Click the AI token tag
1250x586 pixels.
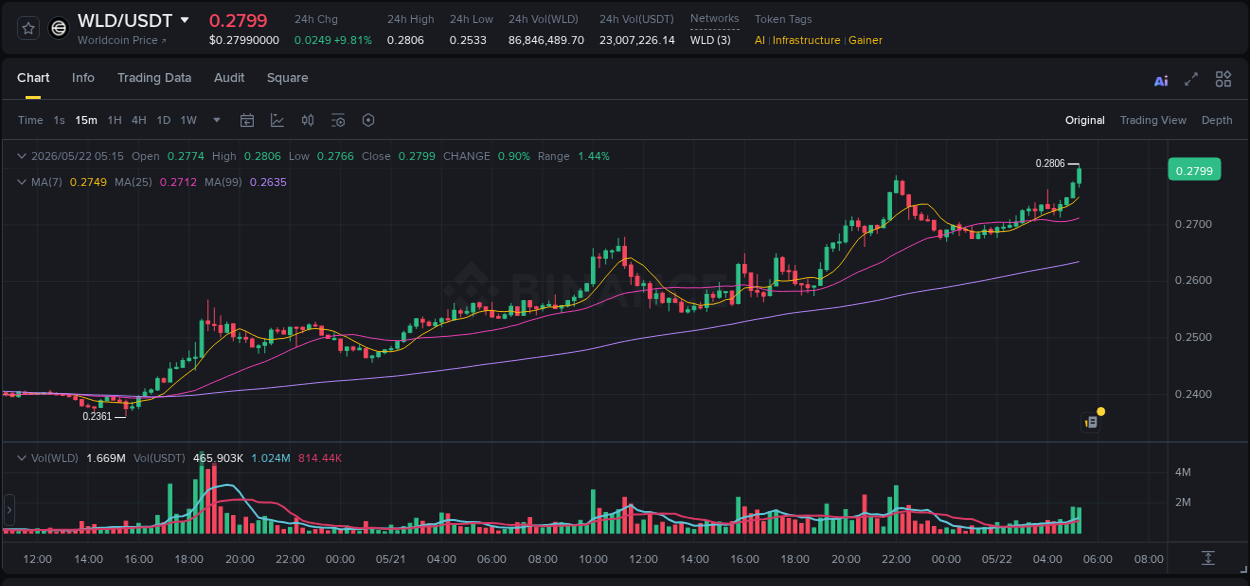click(760, 40)
